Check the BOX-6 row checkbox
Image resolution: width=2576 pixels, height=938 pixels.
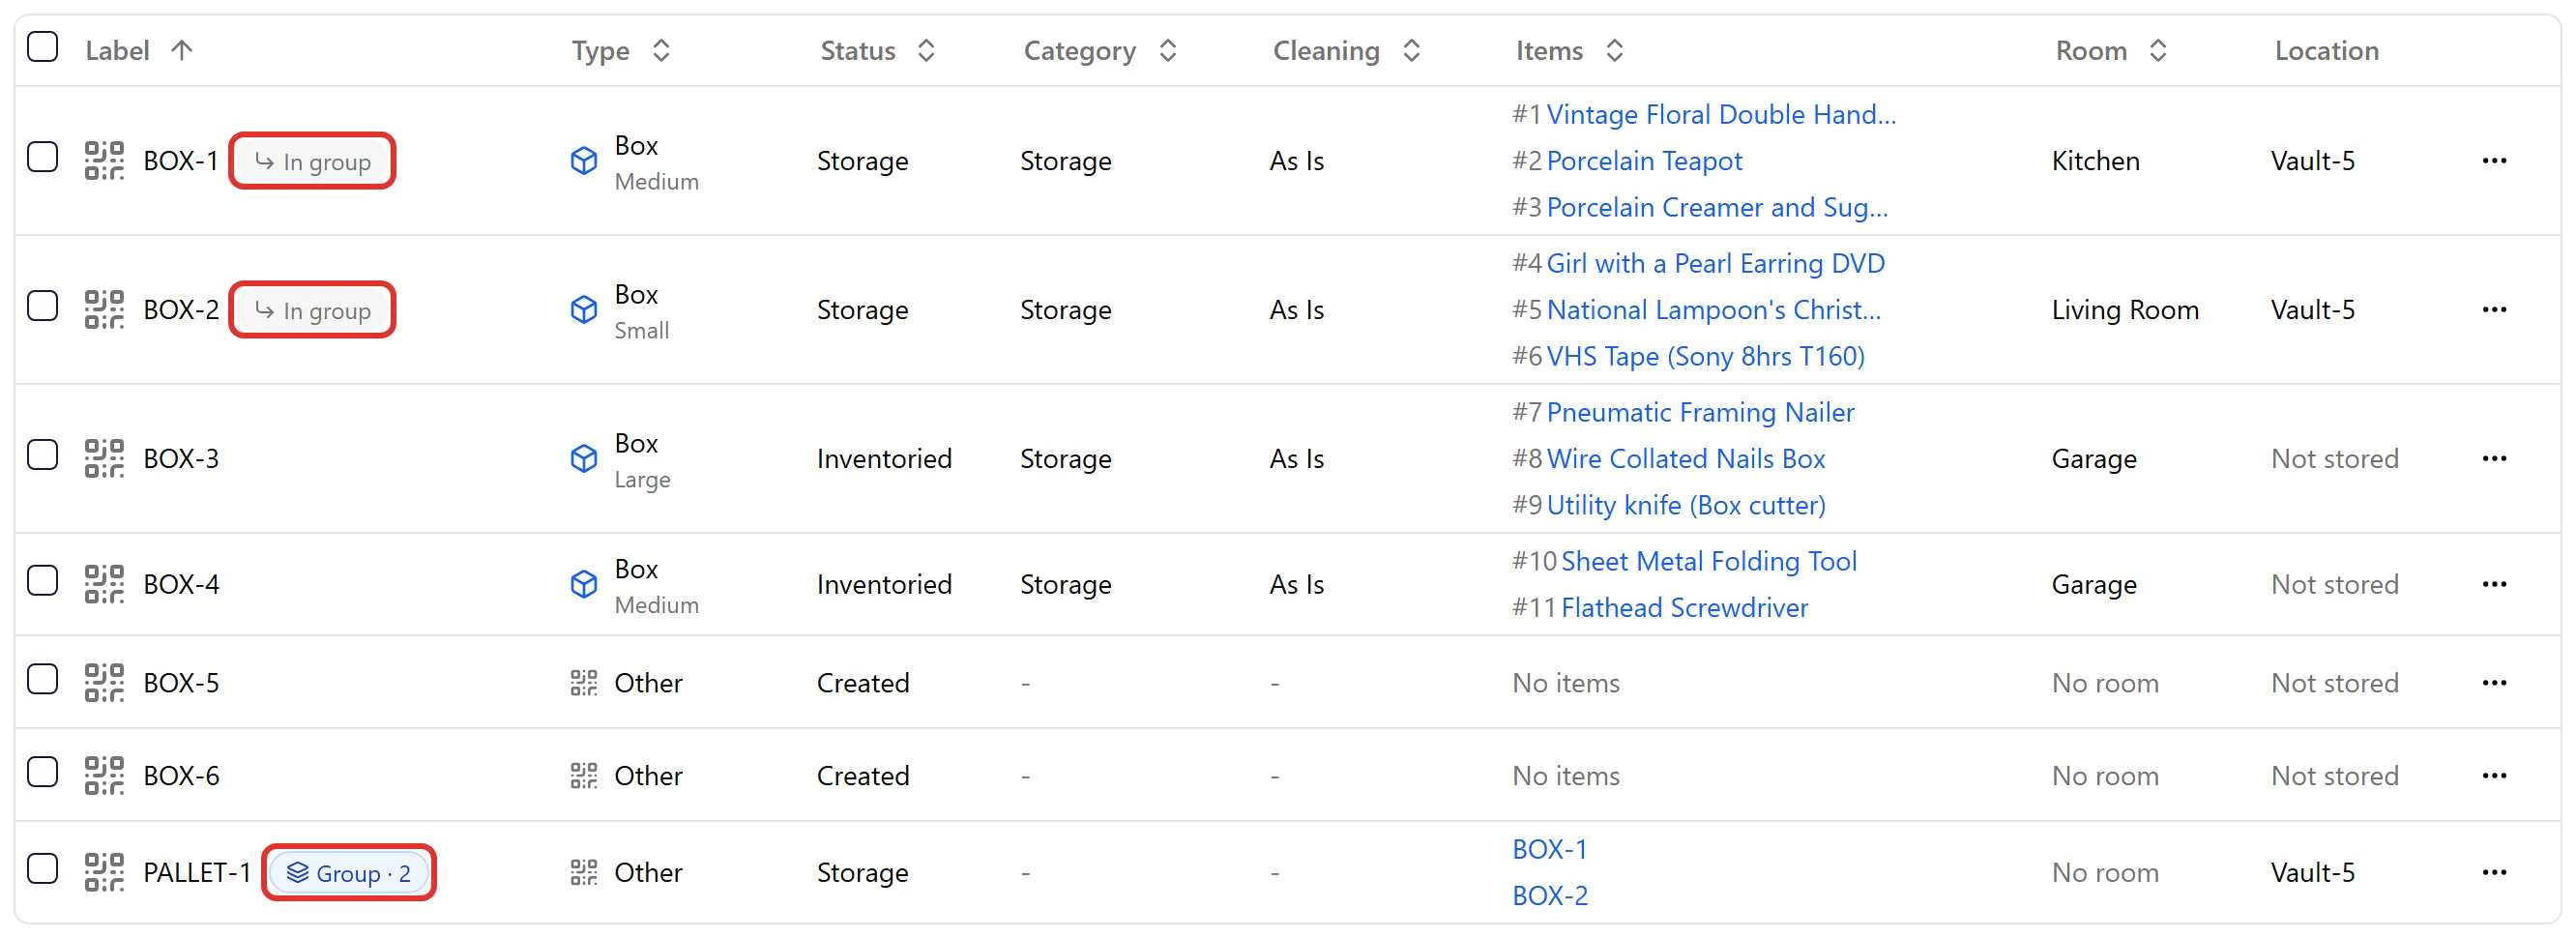click(x=42, y=772)
